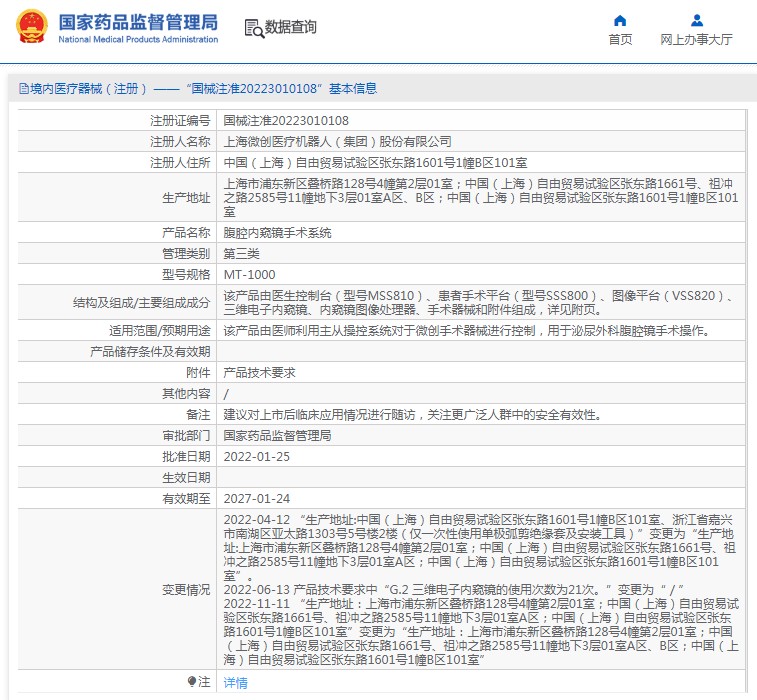Click the data query magnifier icon
Screen dimensions: 757x700
pyautogui.click(x=253, y=28)
